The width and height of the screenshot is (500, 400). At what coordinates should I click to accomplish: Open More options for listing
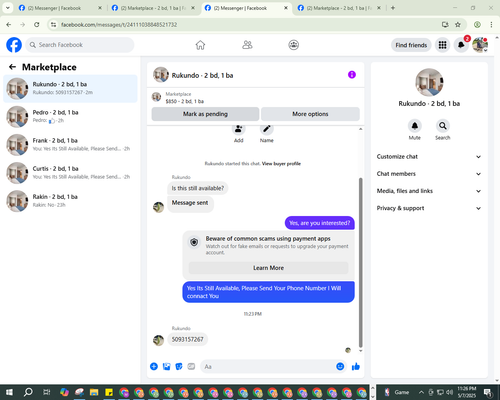coord(310,114)
